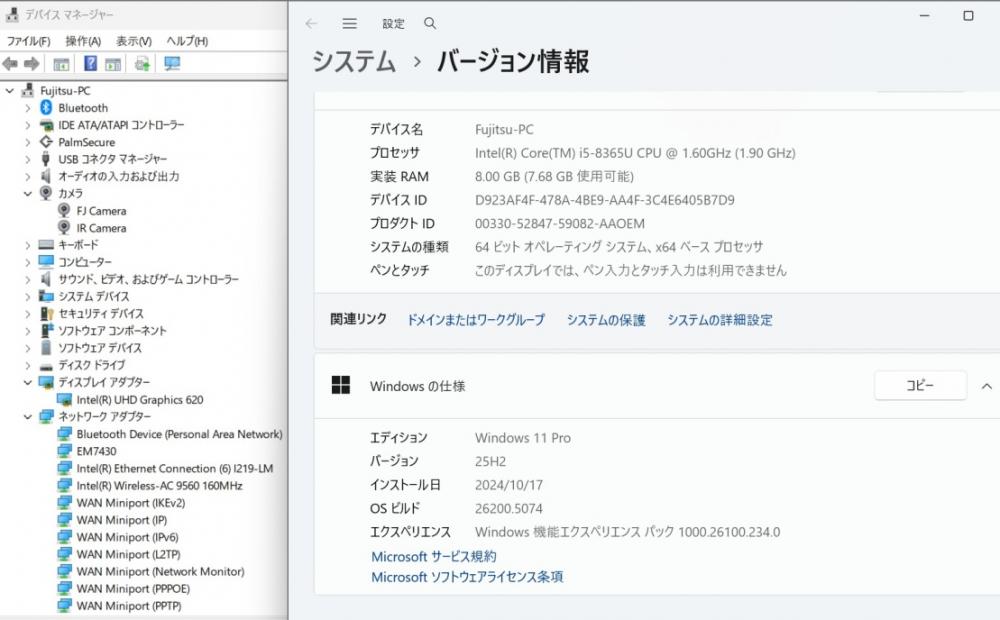Click the Forward arrow in Device Manager toolbar
This screenshot has width=1000, height=620.
[x=31, y=64]
